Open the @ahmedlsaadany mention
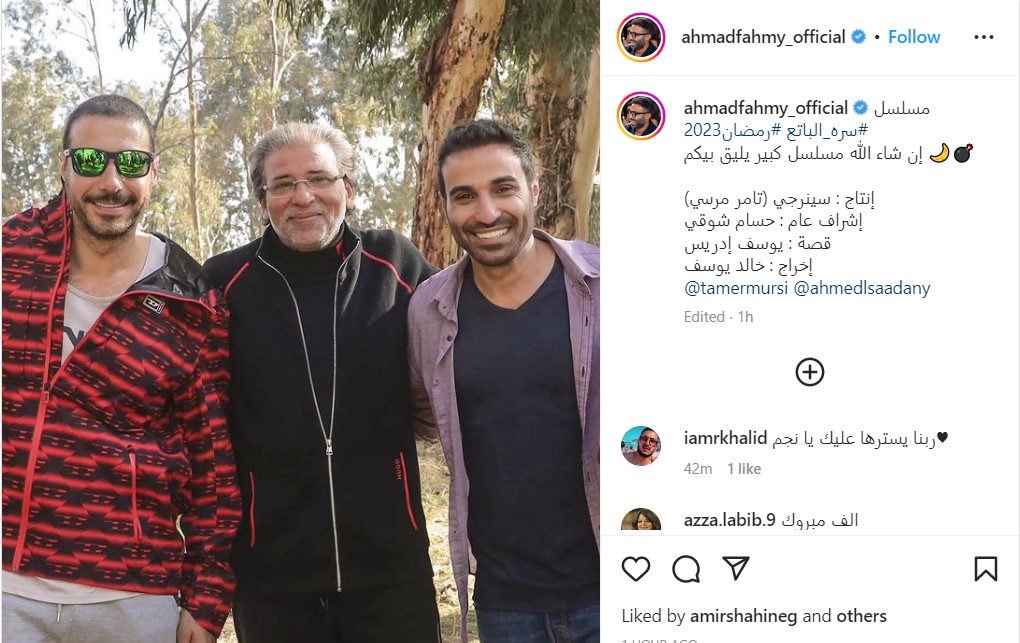Screen dimensions: 1020x643 (862, 288)
